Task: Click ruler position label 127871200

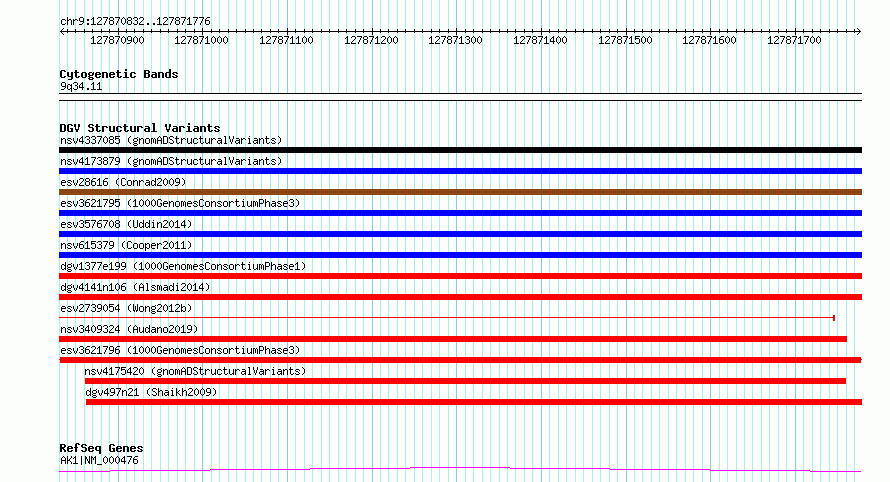Action: pos(372,40)
